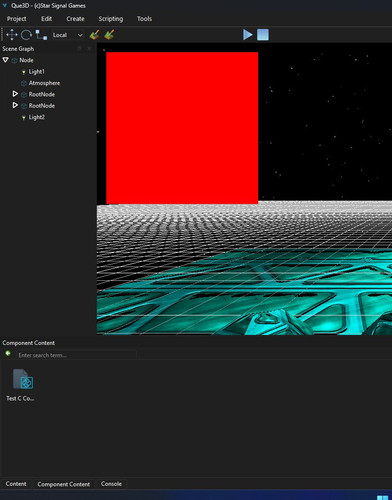The width and height of the screenshot is (392, 500).
Task: Select Atmosphere in the Scene Graph
Action: 44,83
